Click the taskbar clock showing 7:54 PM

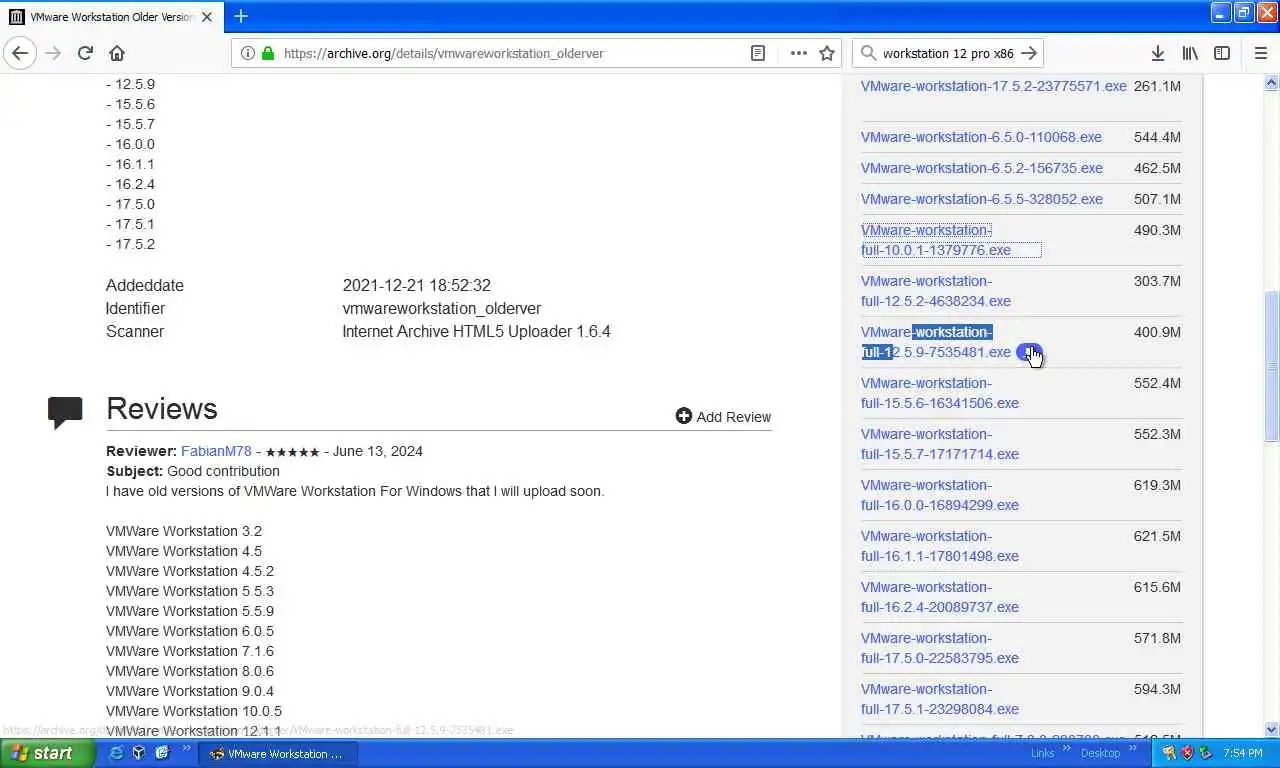(x=1245, y=753)
